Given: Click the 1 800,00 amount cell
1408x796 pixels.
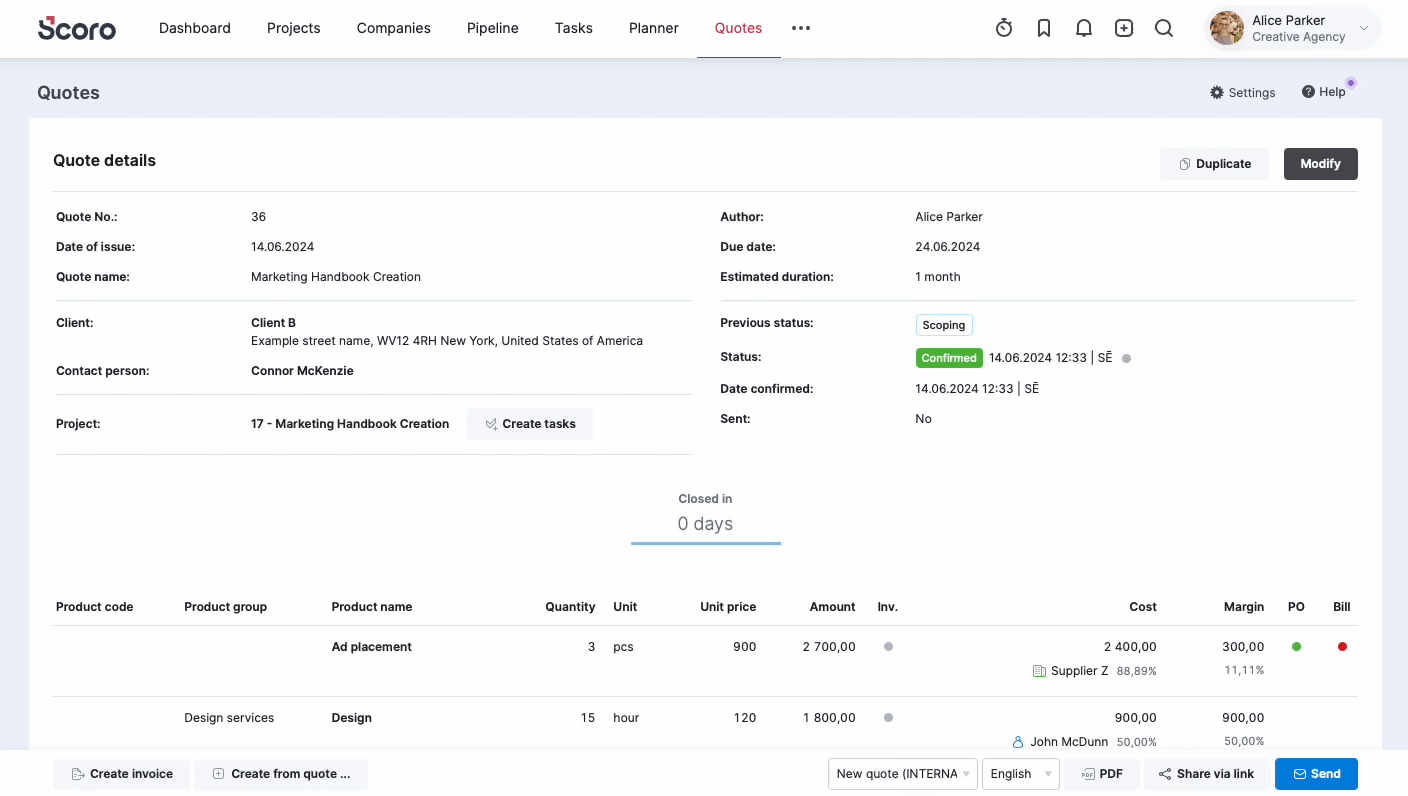Looking at the screenshot, I should (829, 718).
